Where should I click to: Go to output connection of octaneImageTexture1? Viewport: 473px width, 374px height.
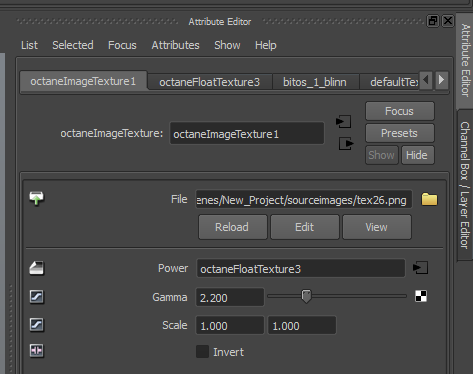[346, 144]
